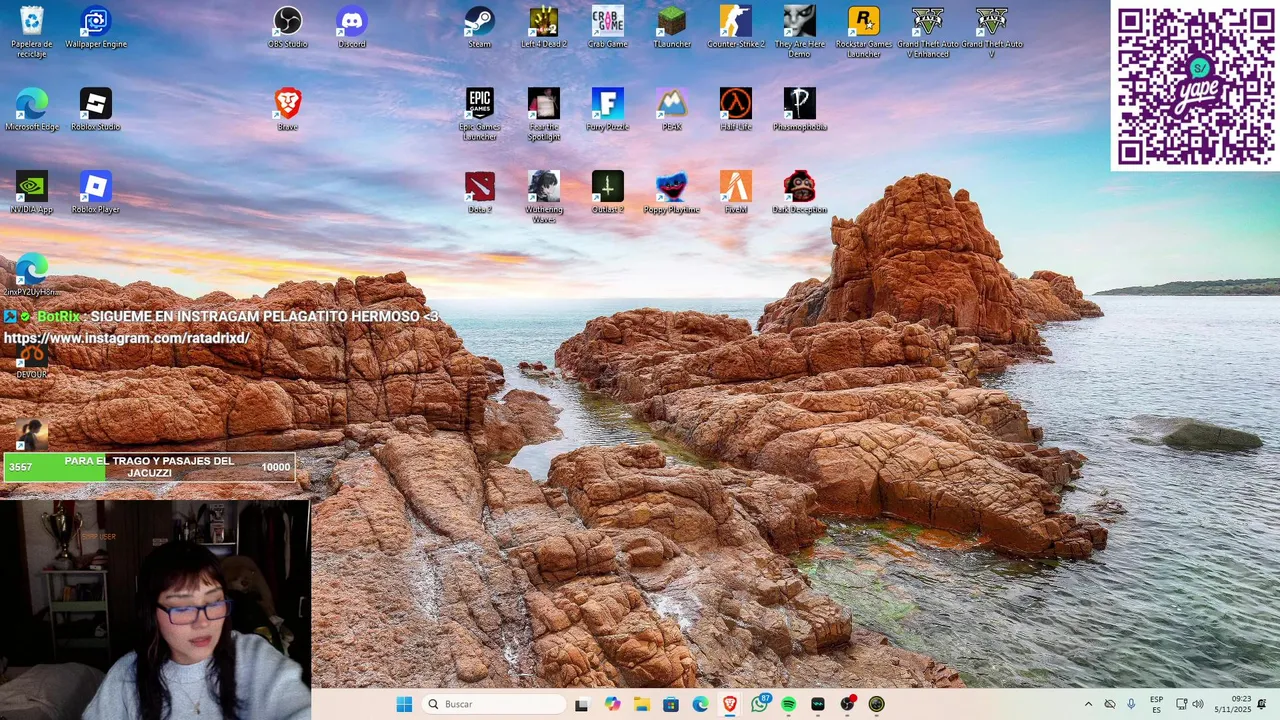Image resolution: width=1280 pixels, height=720 pixels.
Task: Select the Dark Deception shortcut
Action: coord(800,193)
